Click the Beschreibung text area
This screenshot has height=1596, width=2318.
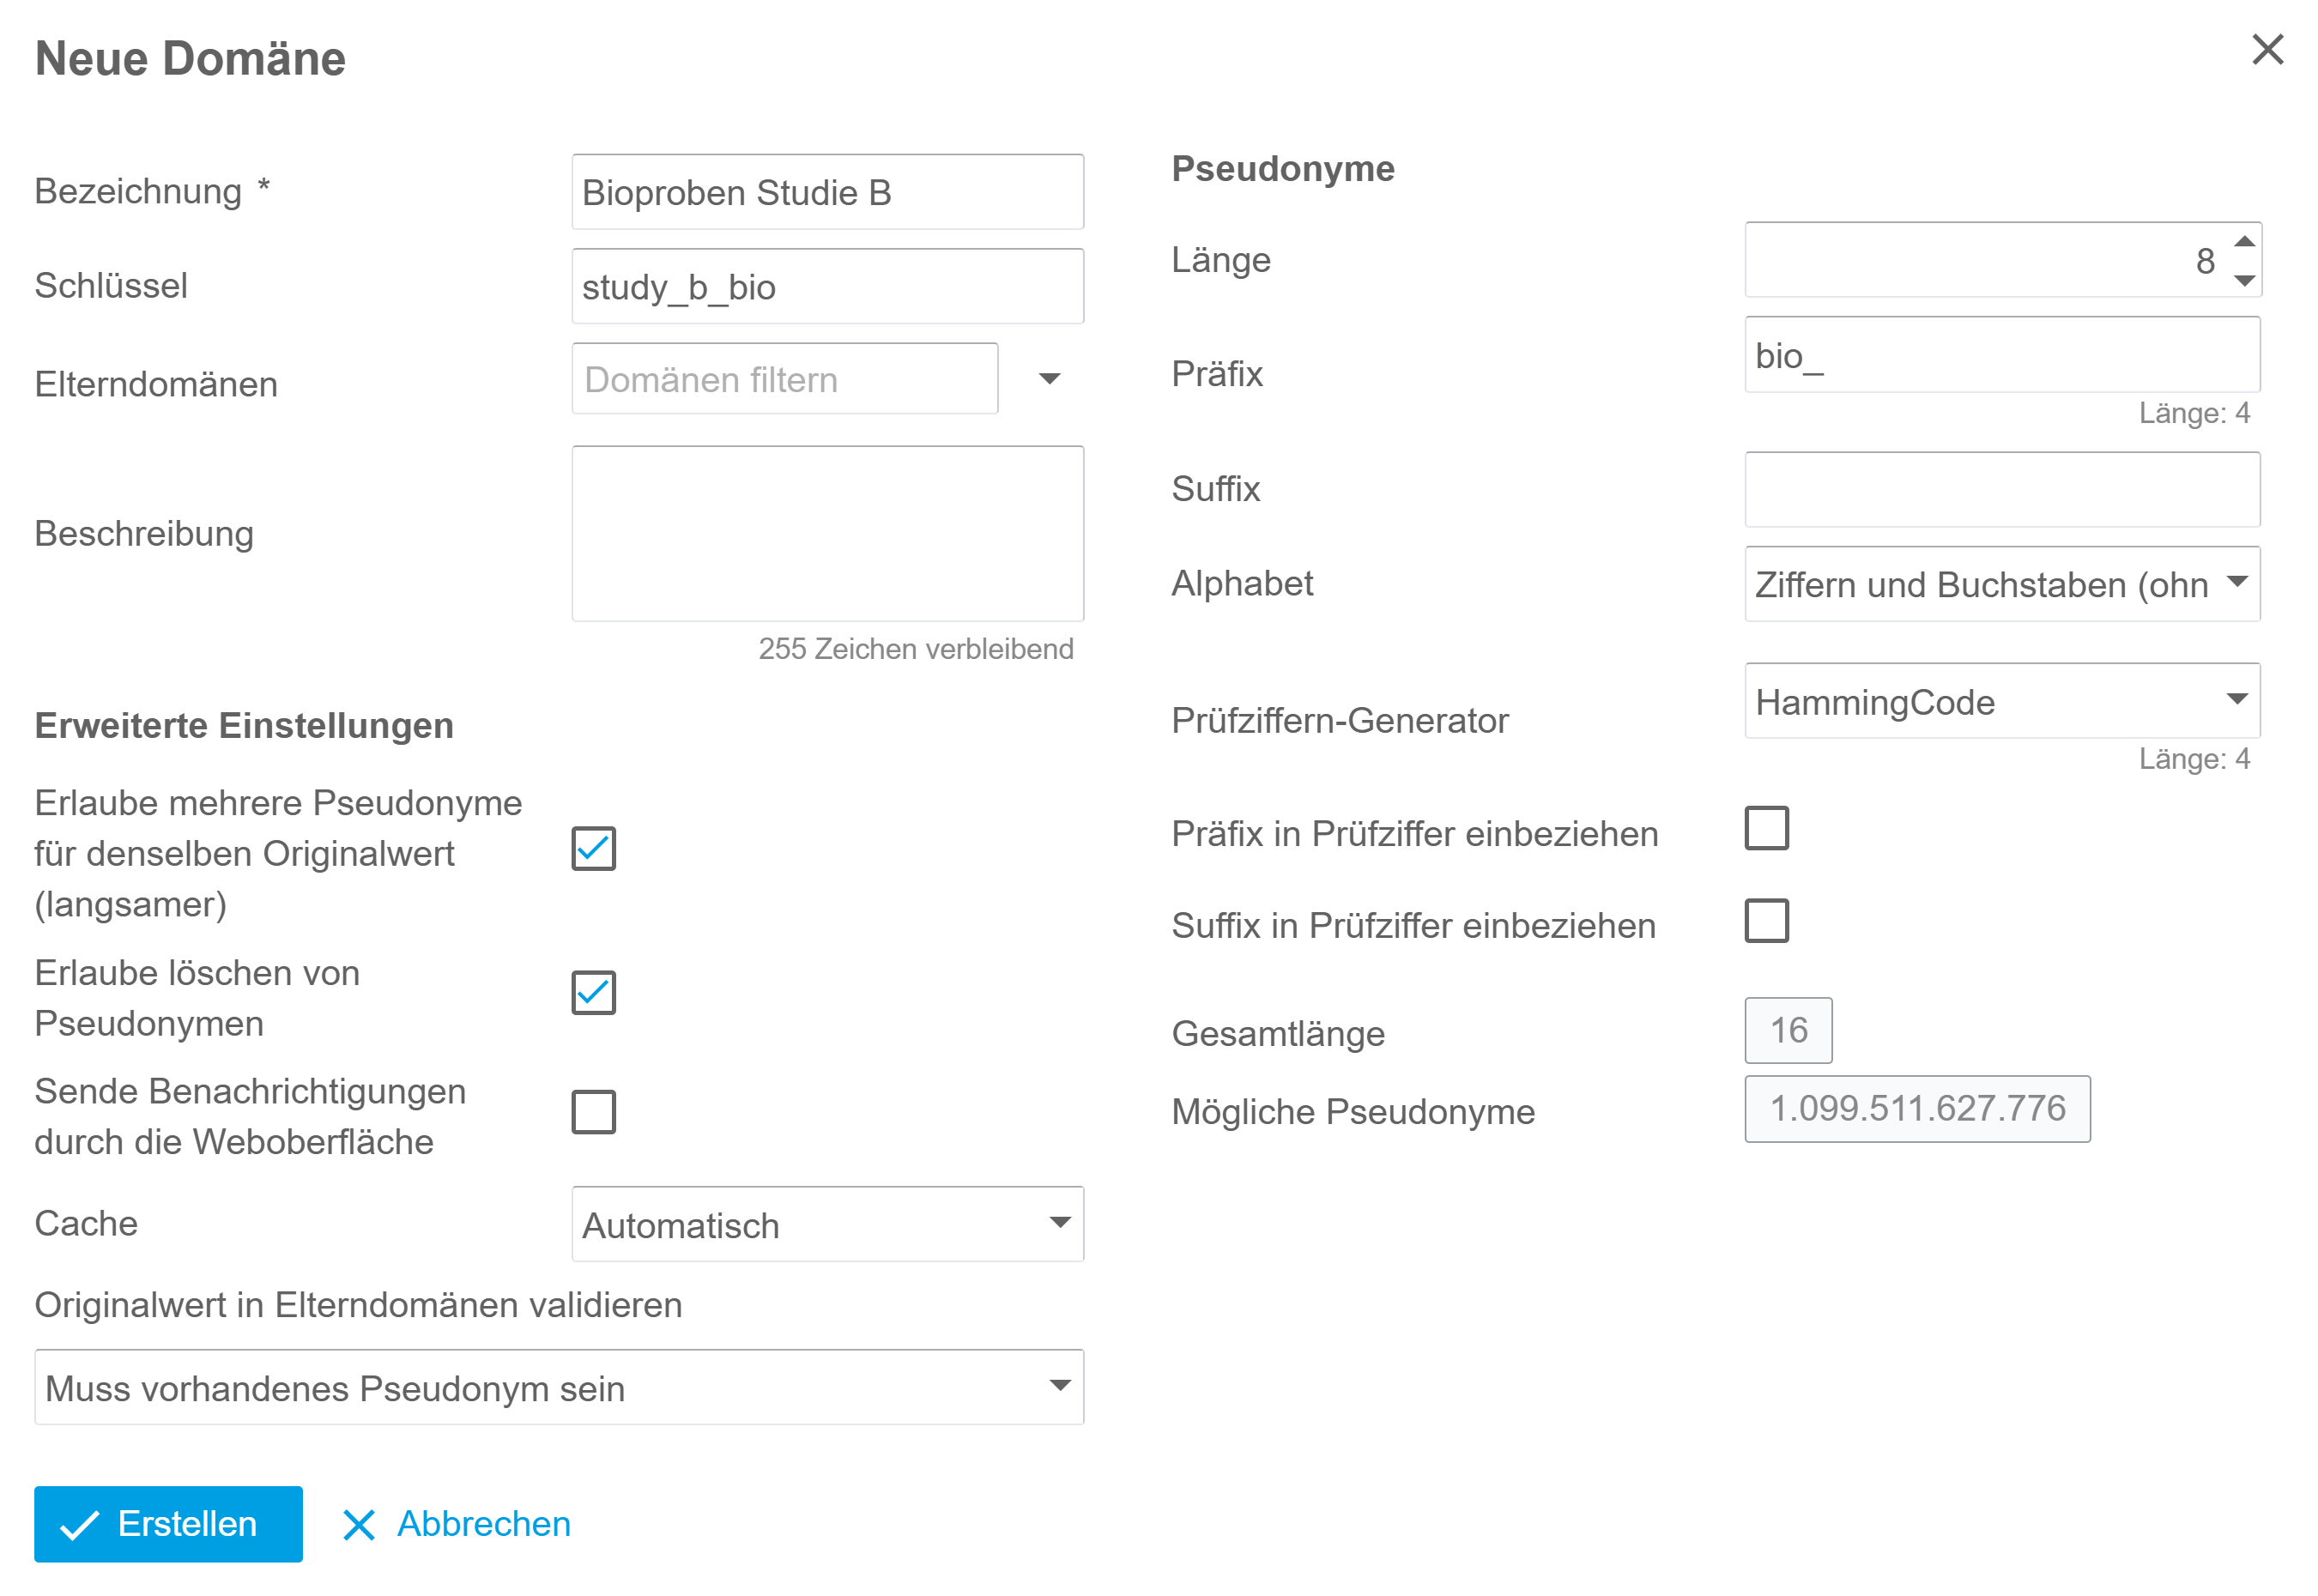tap(827, 534)
